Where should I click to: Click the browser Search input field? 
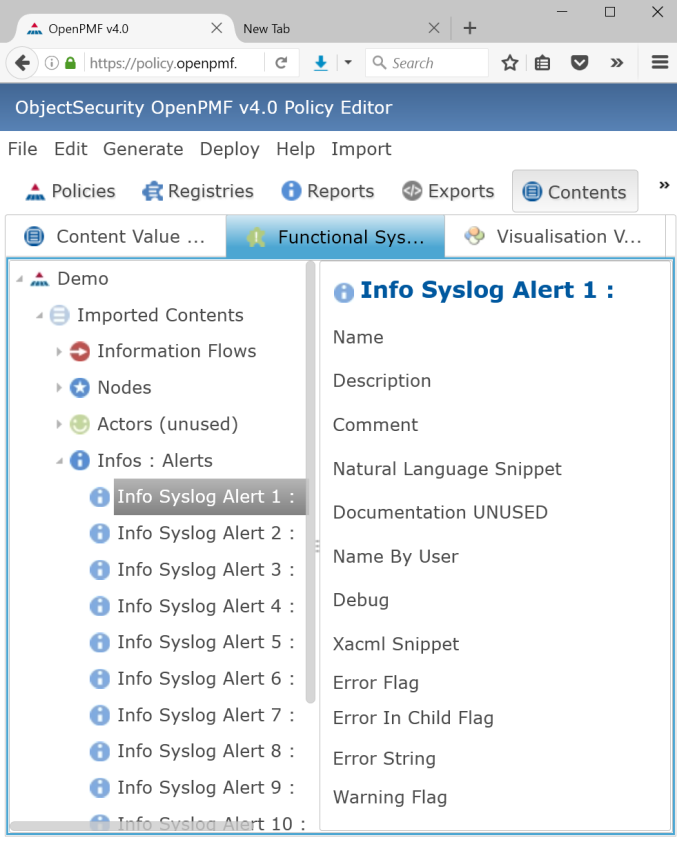tap(427, 63)
